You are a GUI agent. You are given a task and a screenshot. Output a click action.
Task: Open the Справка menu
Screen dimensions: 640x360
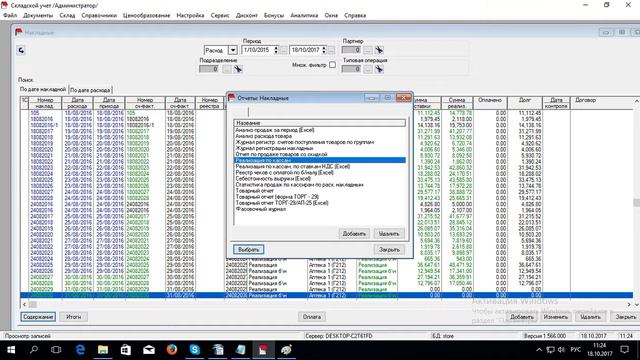[x=355, y=15]
